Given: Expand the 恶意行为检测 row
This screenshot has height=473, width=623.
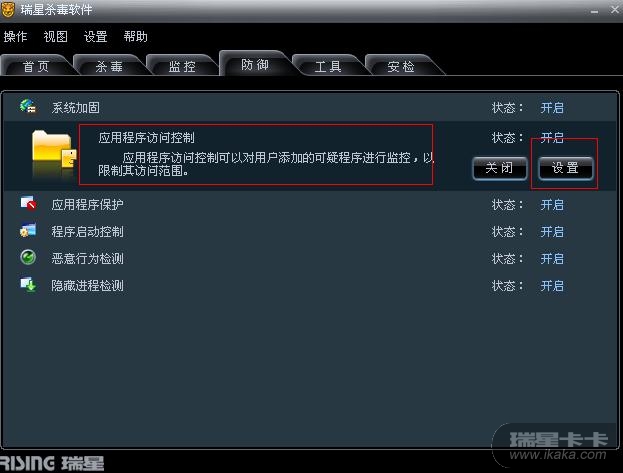Looking at the screenshot, I should click(x=310, y=258).
